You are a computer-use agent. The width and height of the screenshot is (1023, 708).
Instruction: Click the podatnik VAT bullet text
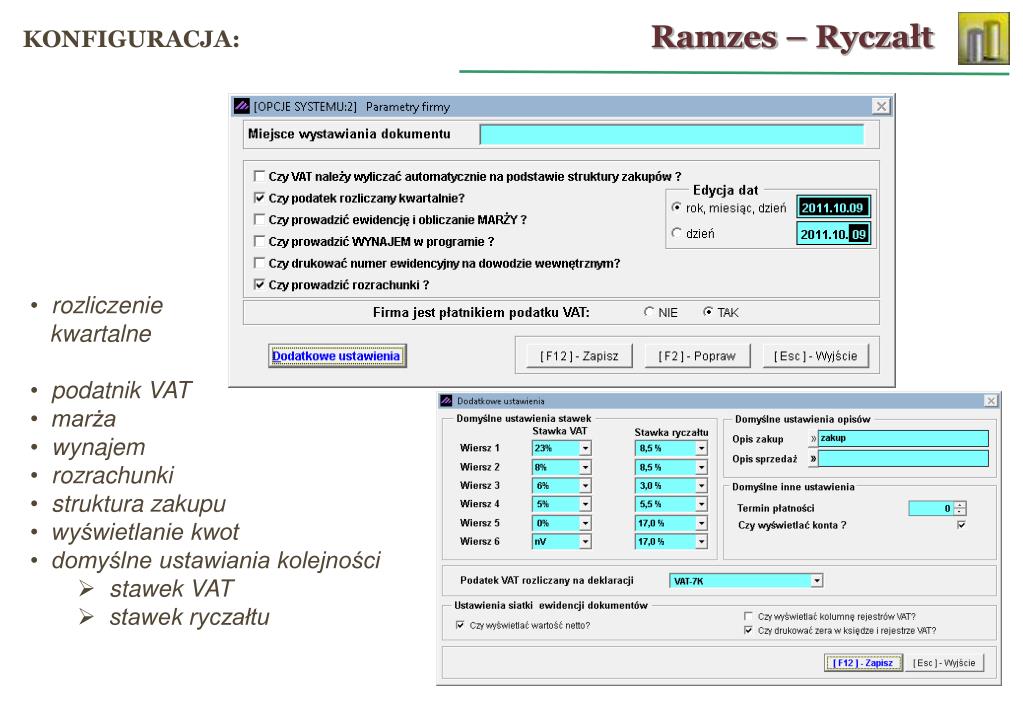click(x=121, y=390)
